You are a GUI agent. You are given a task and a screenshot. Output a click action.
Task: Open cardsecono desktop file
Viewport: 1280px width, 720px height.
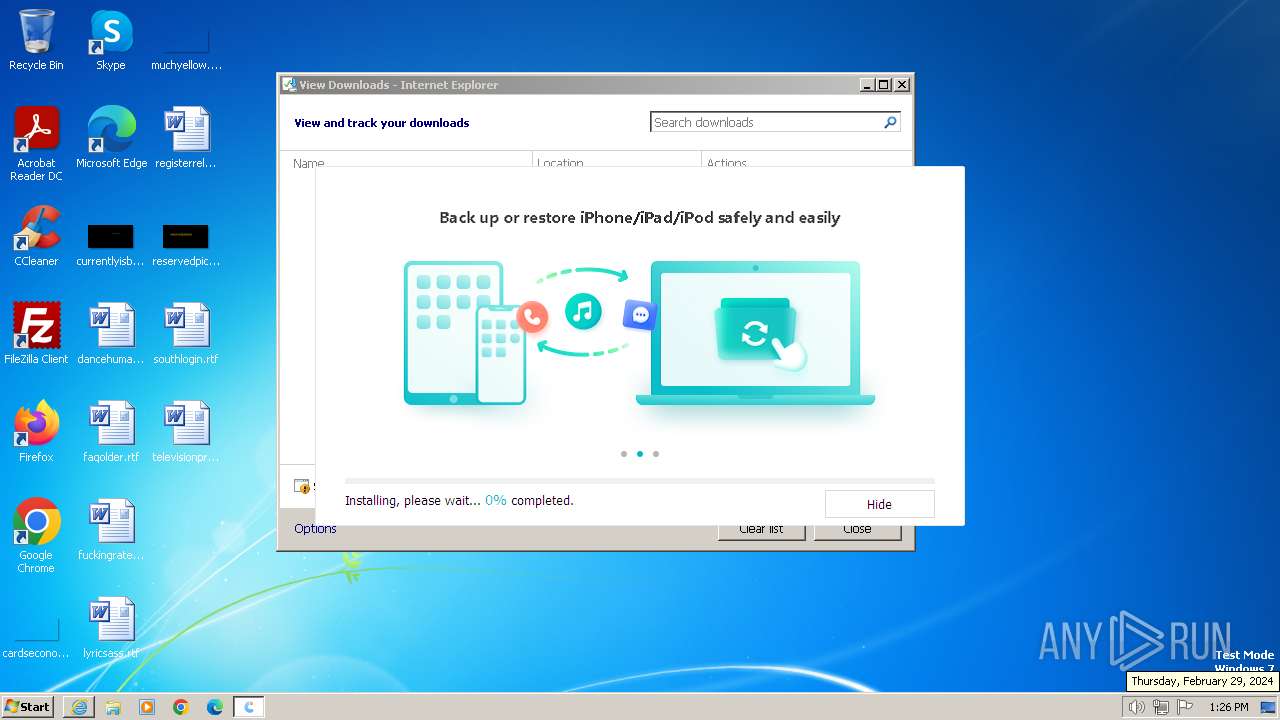click(36, 638)
